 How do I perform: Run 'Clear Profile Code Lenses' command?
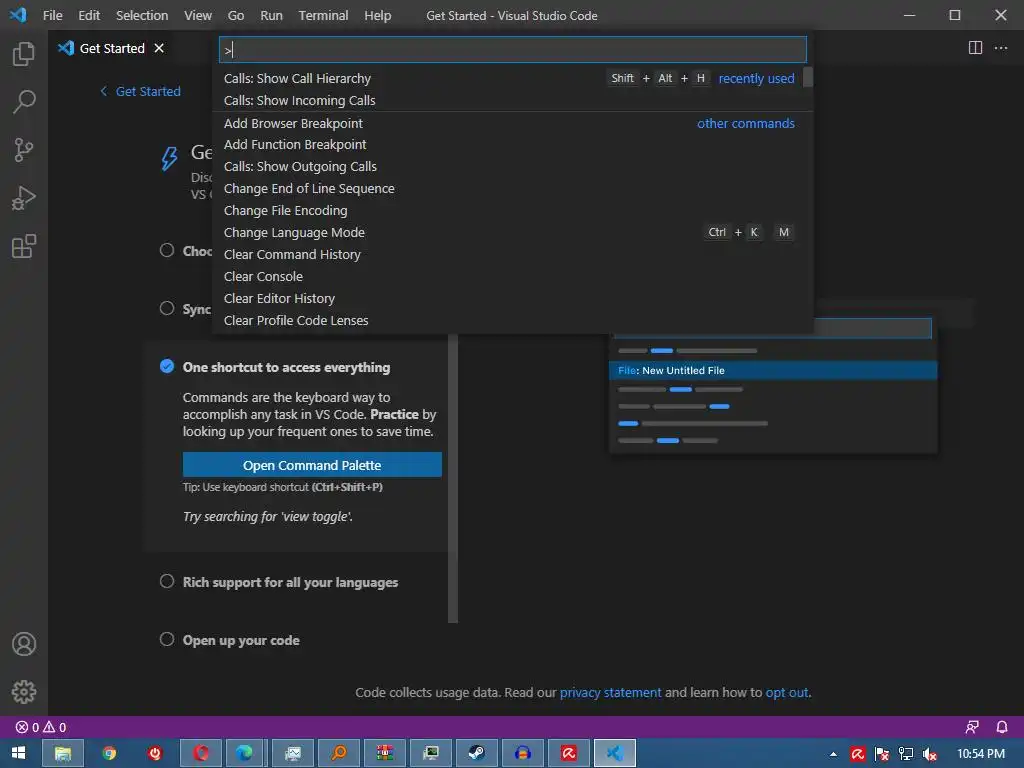(x=513, y=321)
